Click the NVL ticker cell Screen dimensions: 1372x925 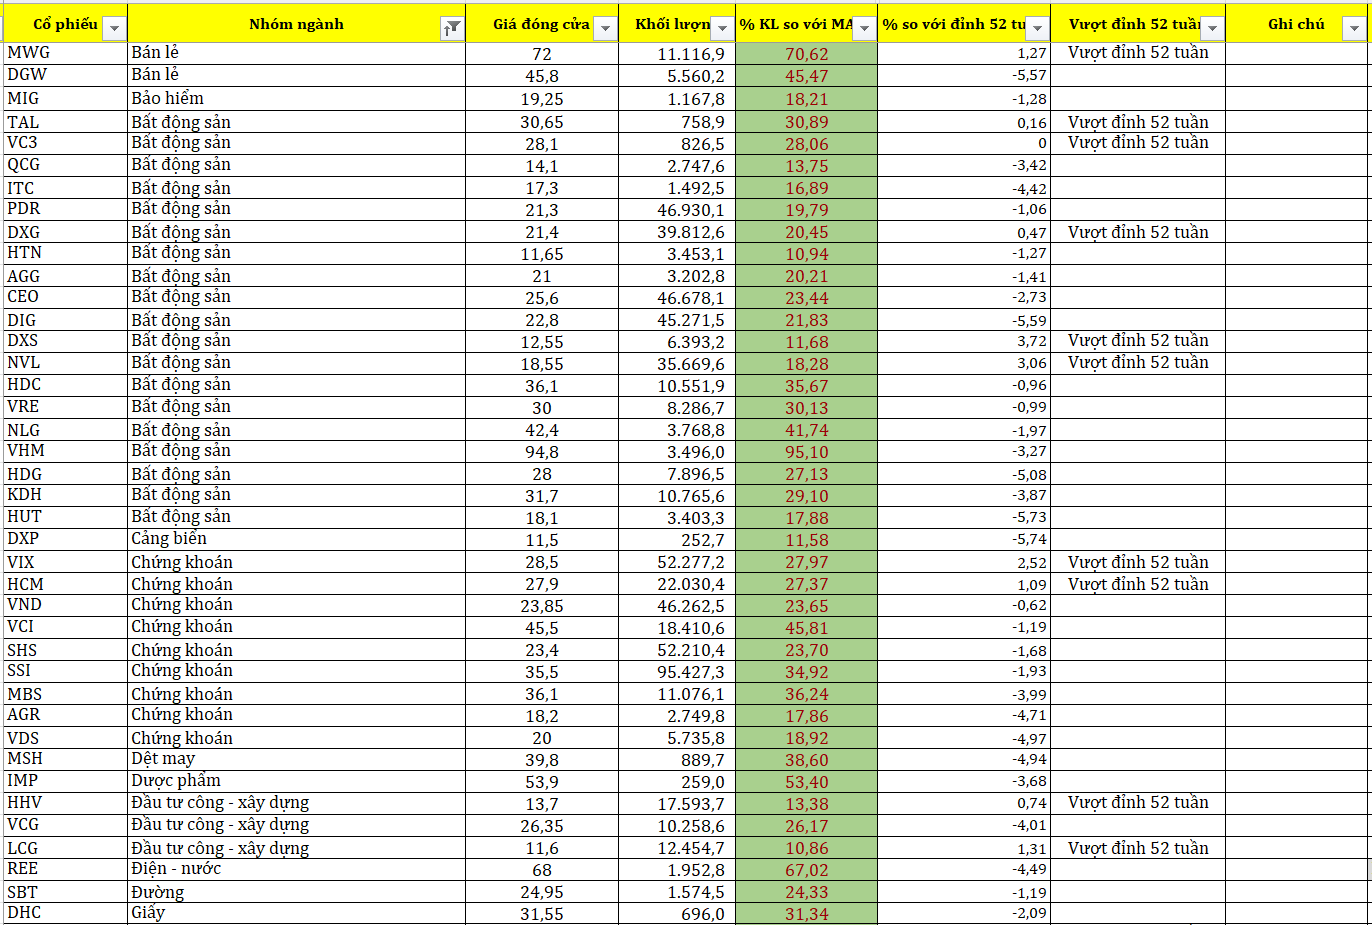point(65,363)
